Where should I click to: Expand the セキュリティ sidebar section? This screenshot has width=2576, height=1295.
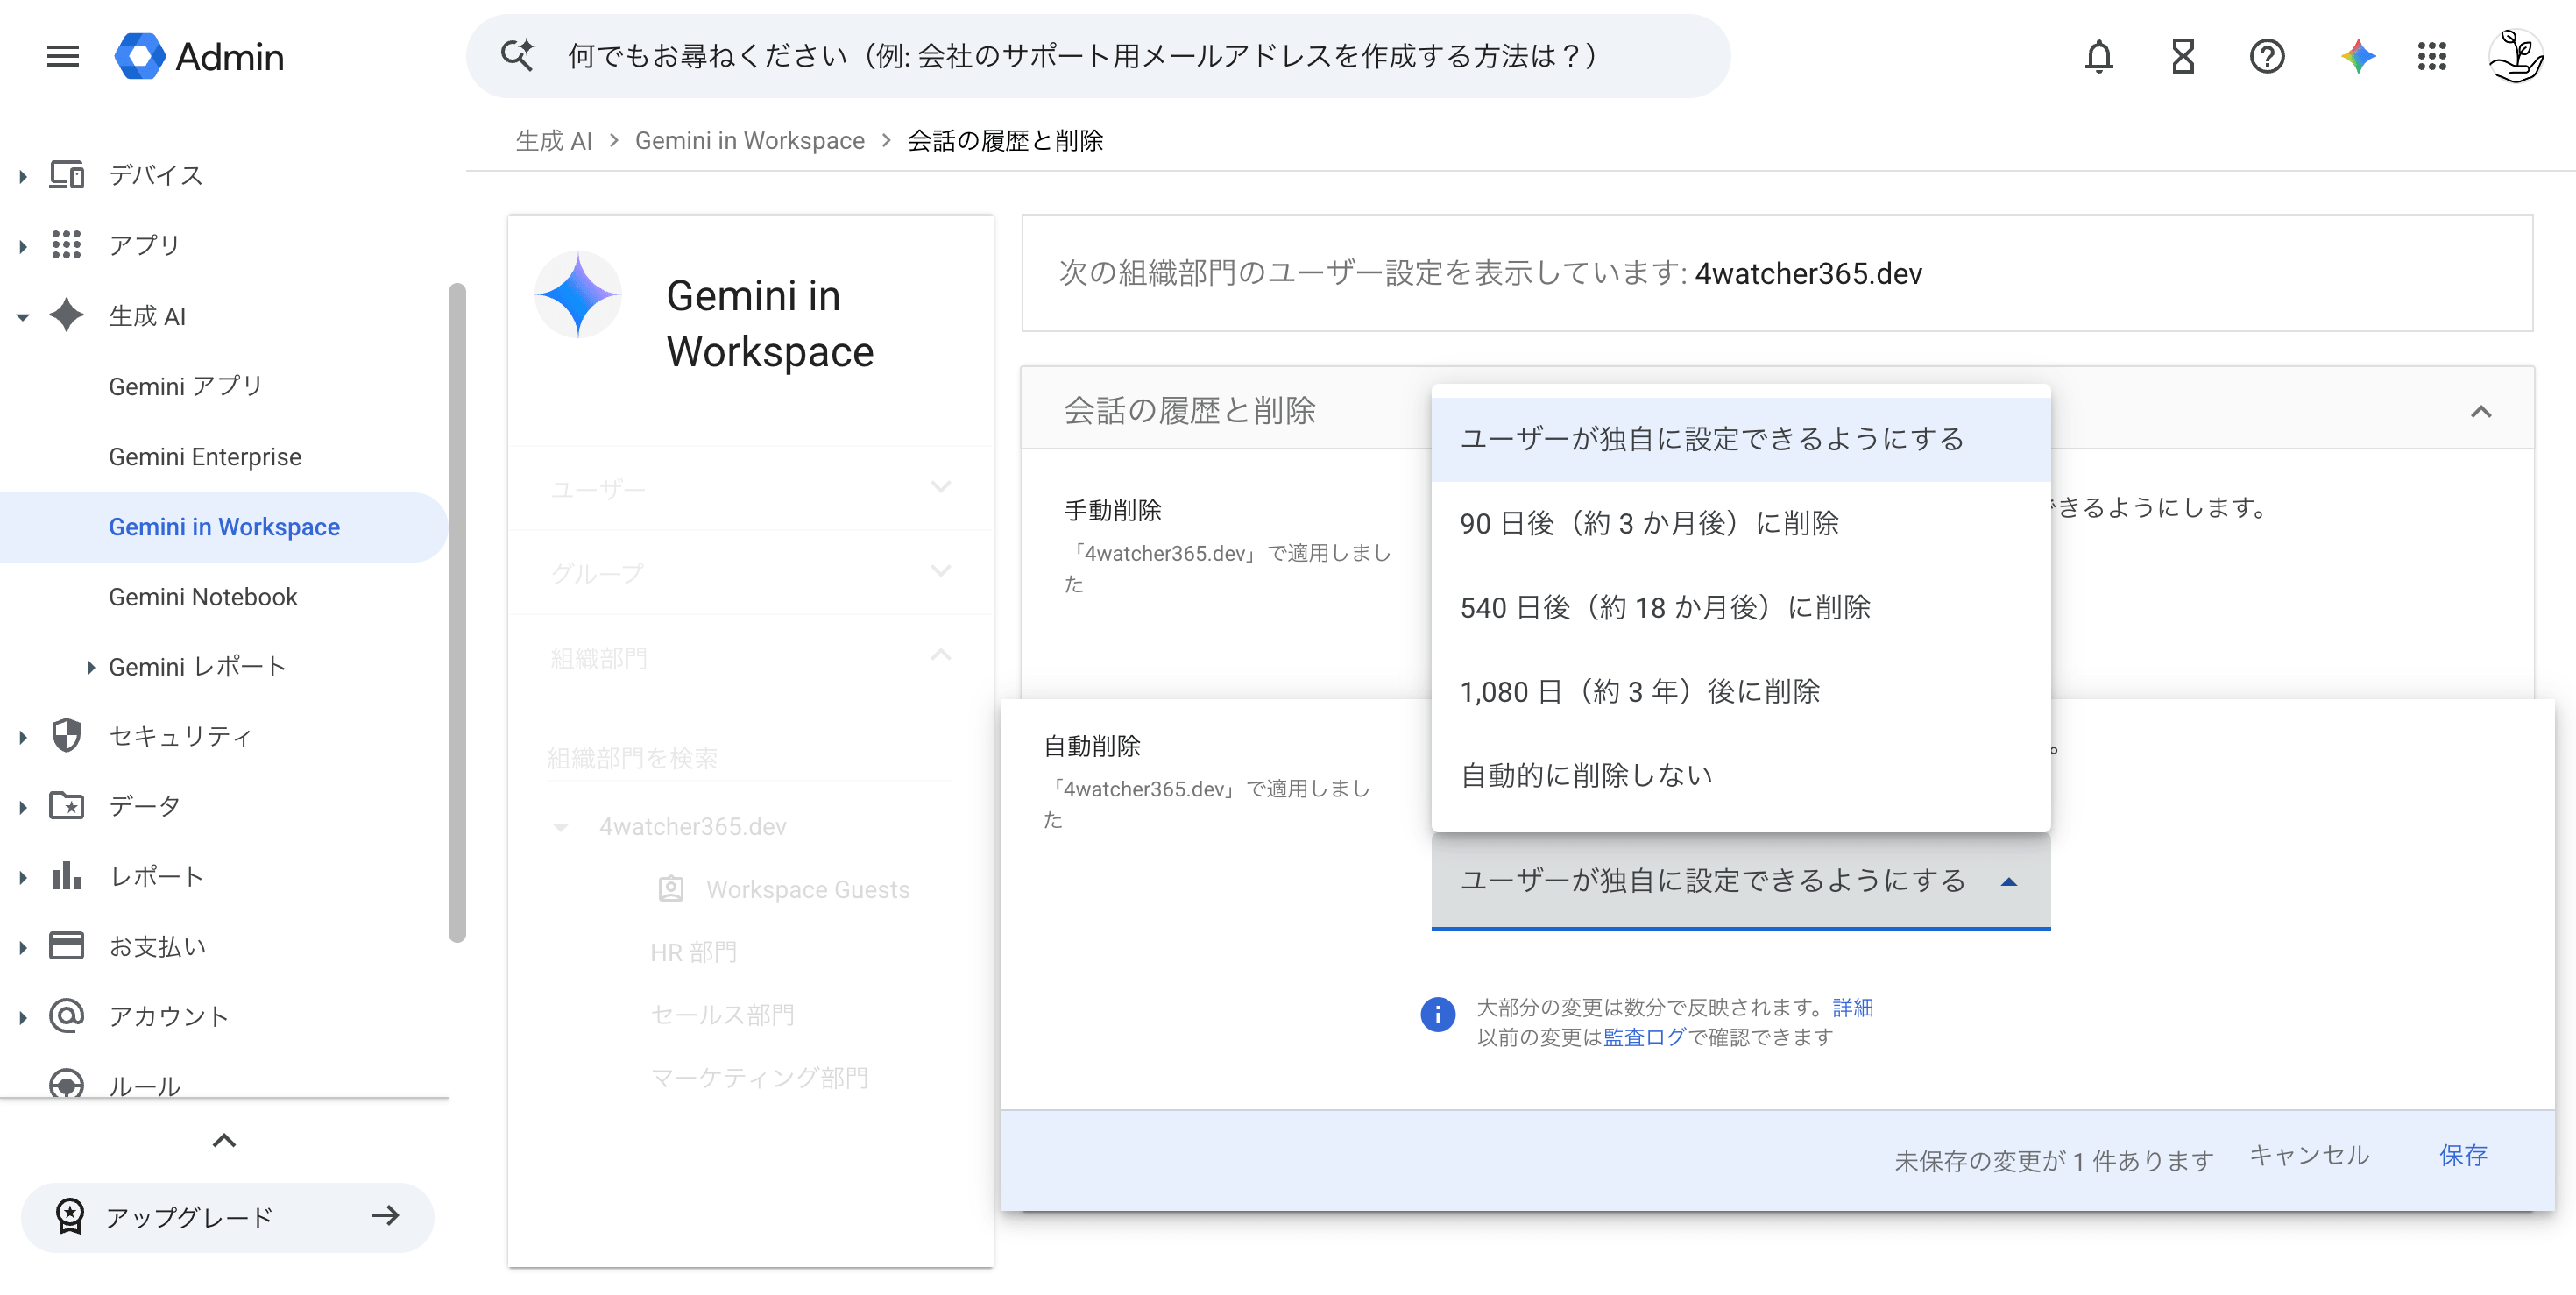coord(22,737)
